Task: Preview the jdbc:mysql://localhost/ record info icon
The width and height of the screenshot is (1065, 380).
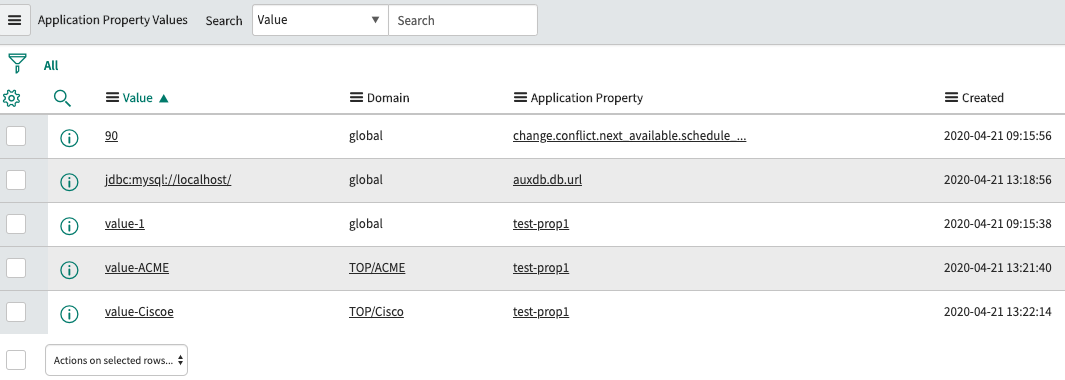Action: [69, 182]
